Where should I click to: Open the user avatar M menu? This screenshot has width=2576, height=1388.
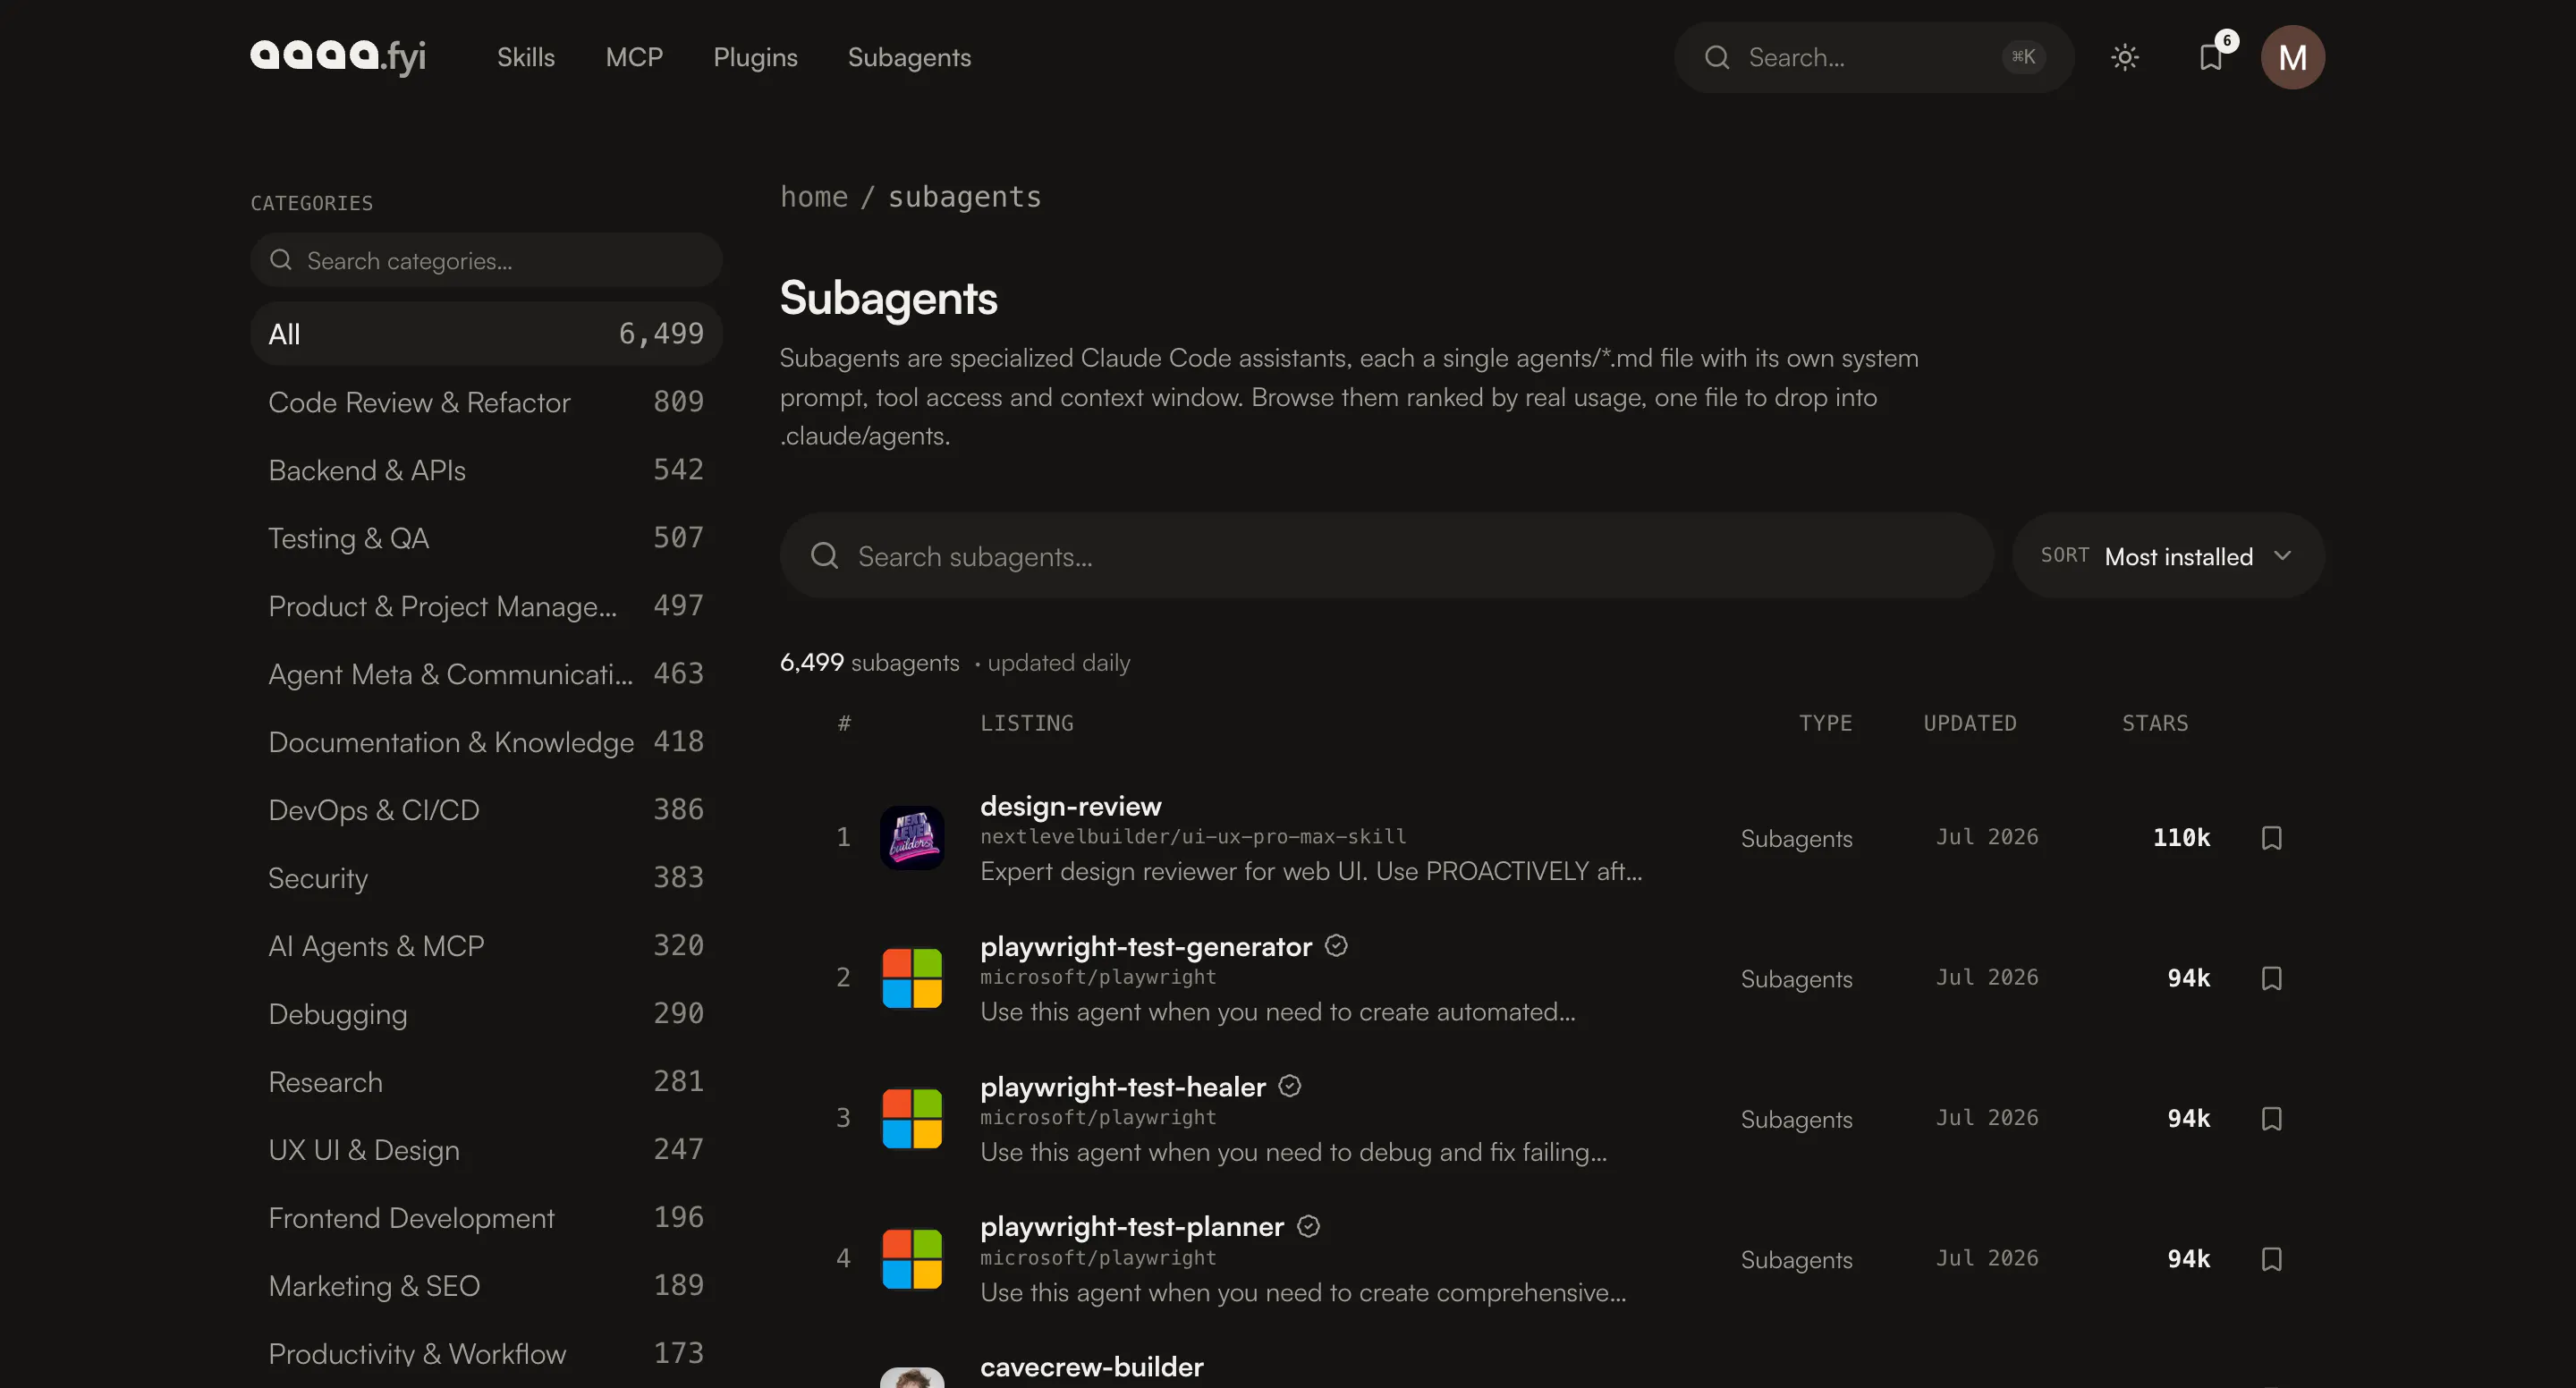pos(2292,57)
